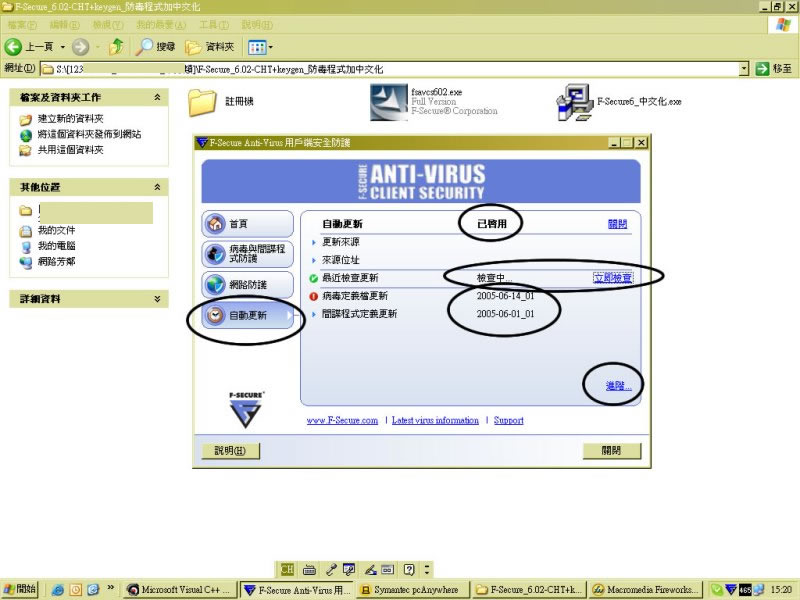This screenshot has height=600, width=800.
Task: Open the www.F-Secure.com link
Action: coord(342,420)
